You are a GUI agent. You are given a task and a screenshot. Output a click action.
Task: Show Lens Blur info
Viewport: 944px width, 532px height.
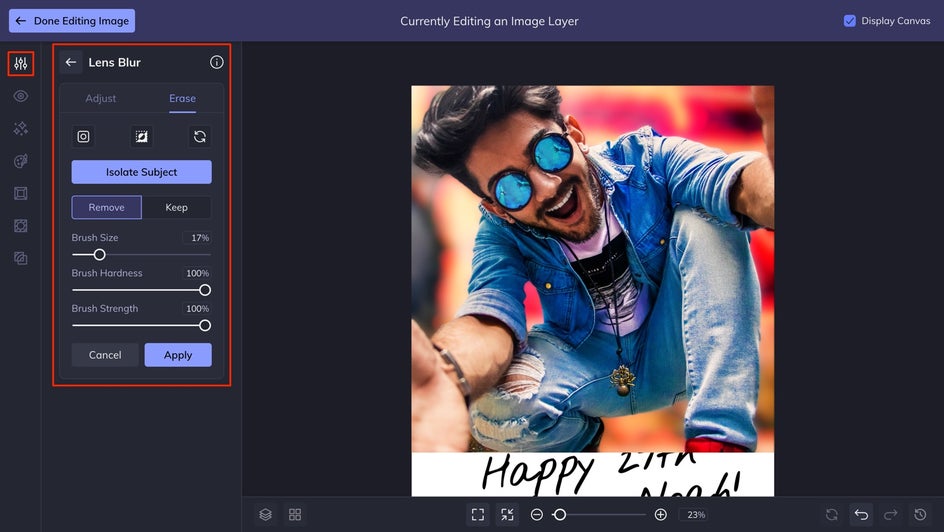coord(217,62)
